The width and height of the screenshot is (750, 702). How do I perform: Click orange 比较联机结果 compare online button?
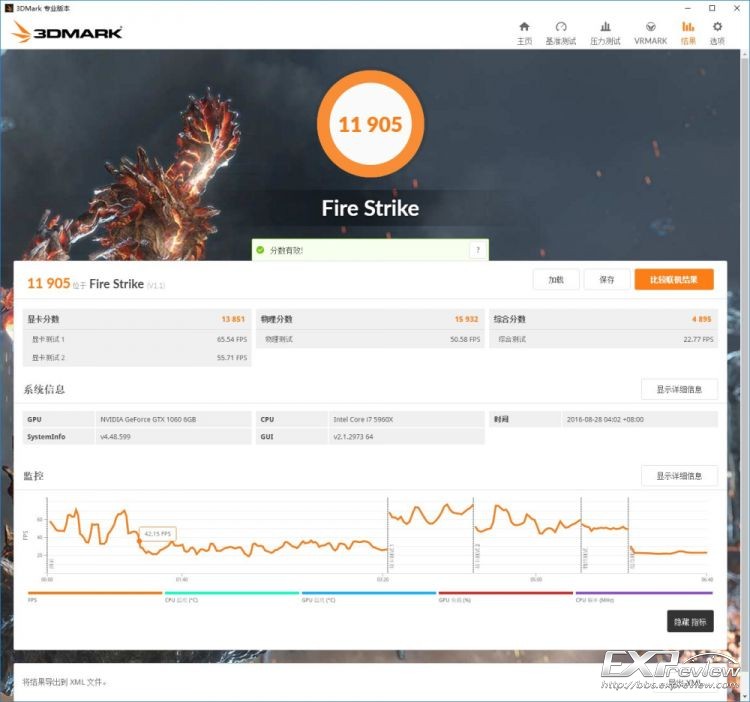[674, 280]
